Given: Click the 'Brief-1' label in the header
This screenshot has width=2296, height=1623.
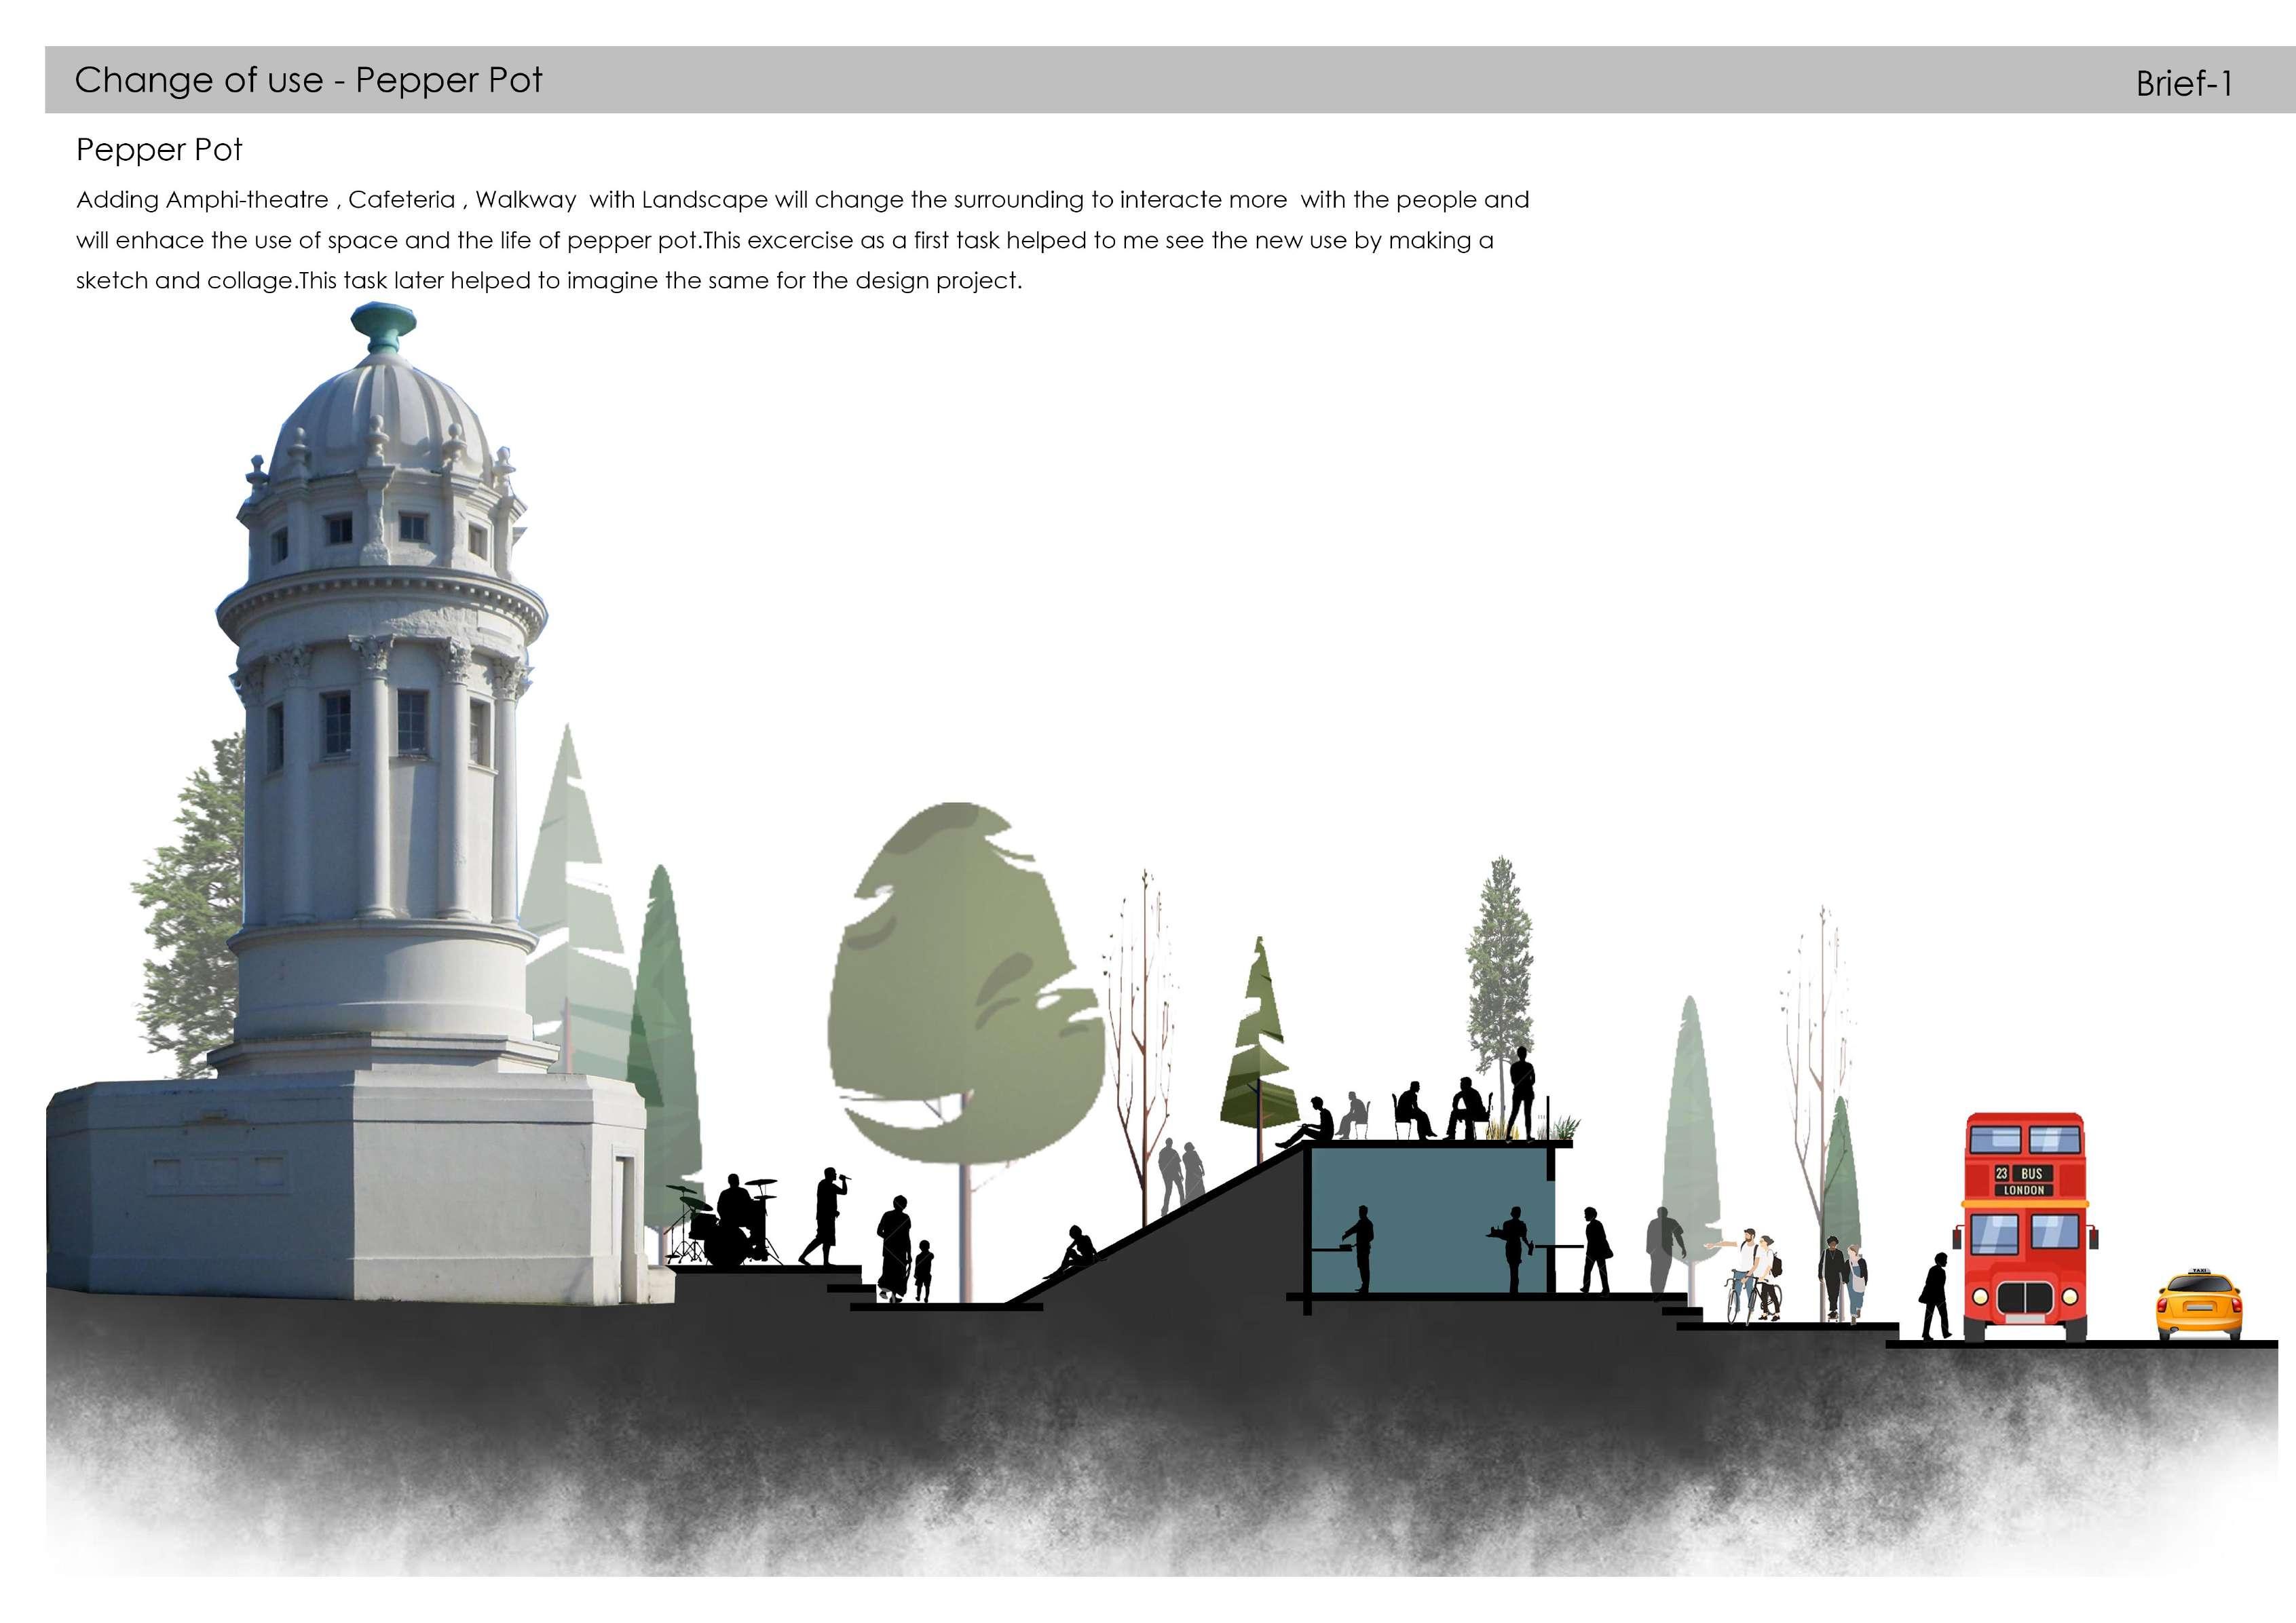Looking at the screenshot, I should tap(2183, 83).
